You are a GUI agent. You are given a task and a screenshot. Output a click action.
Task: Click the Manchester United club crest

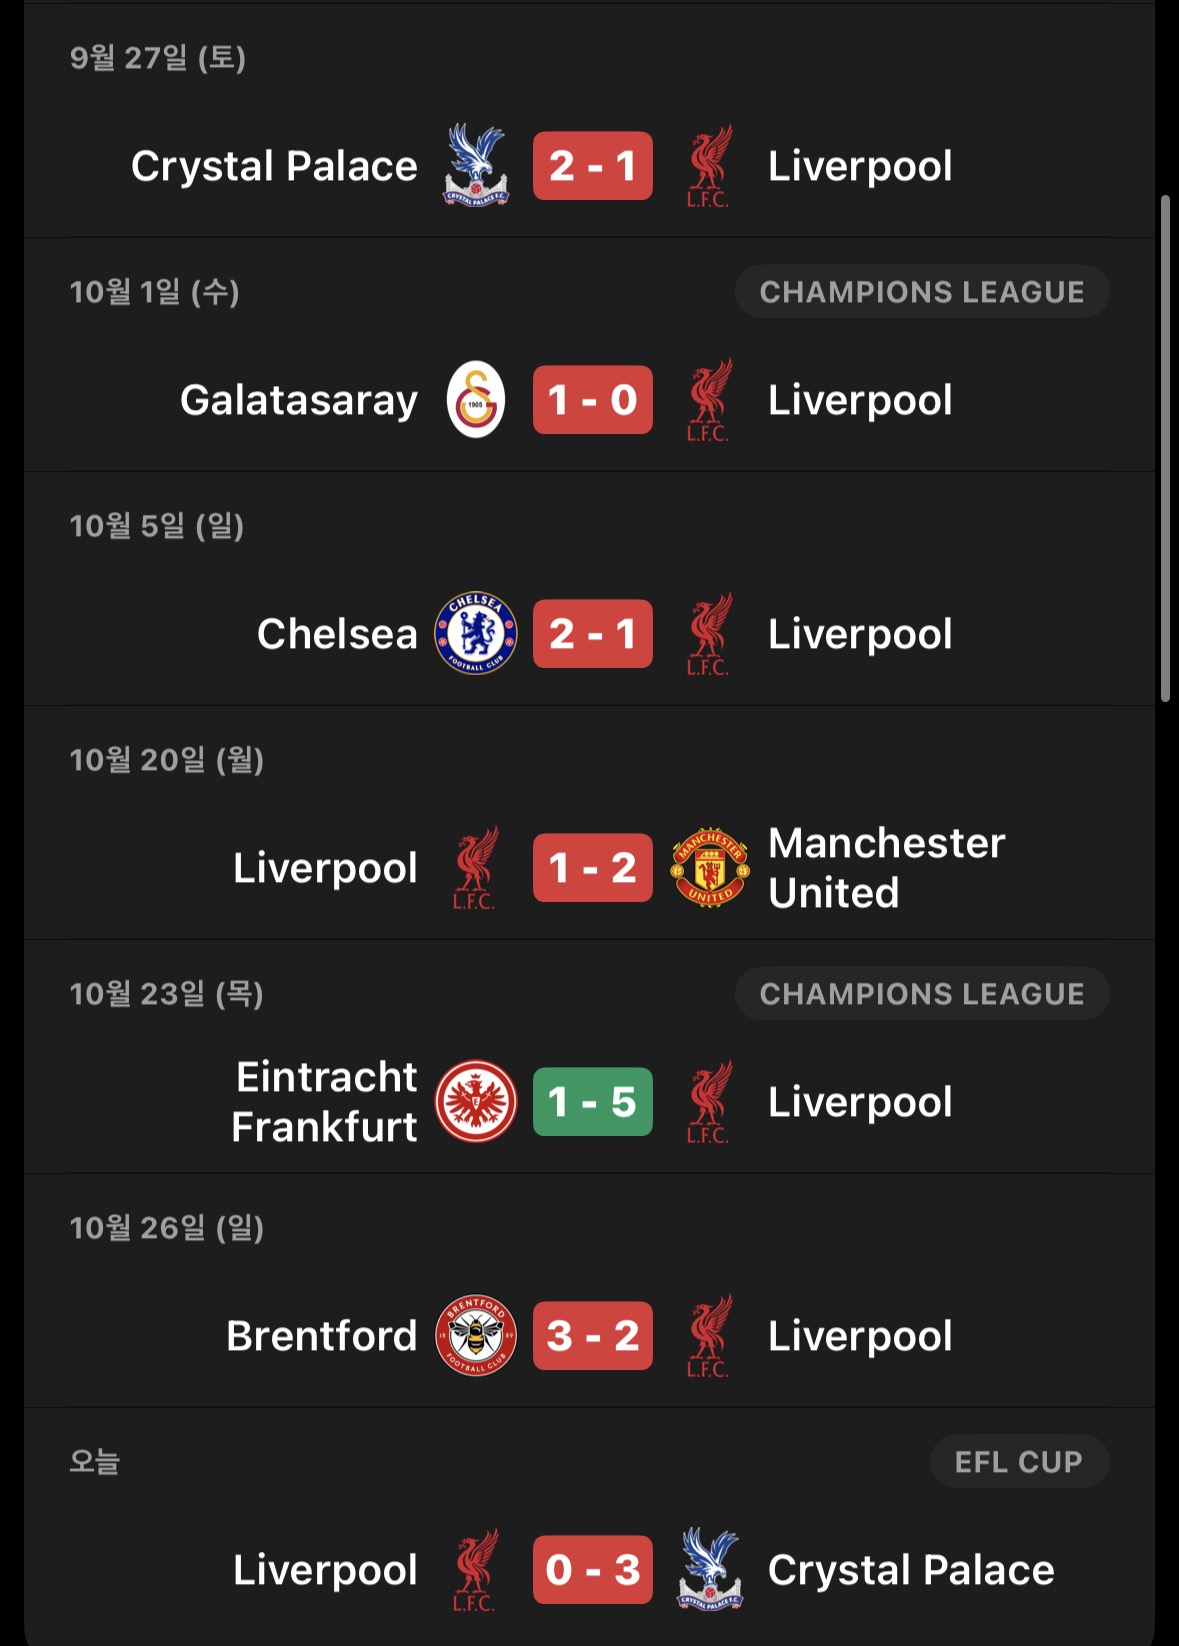709,868
